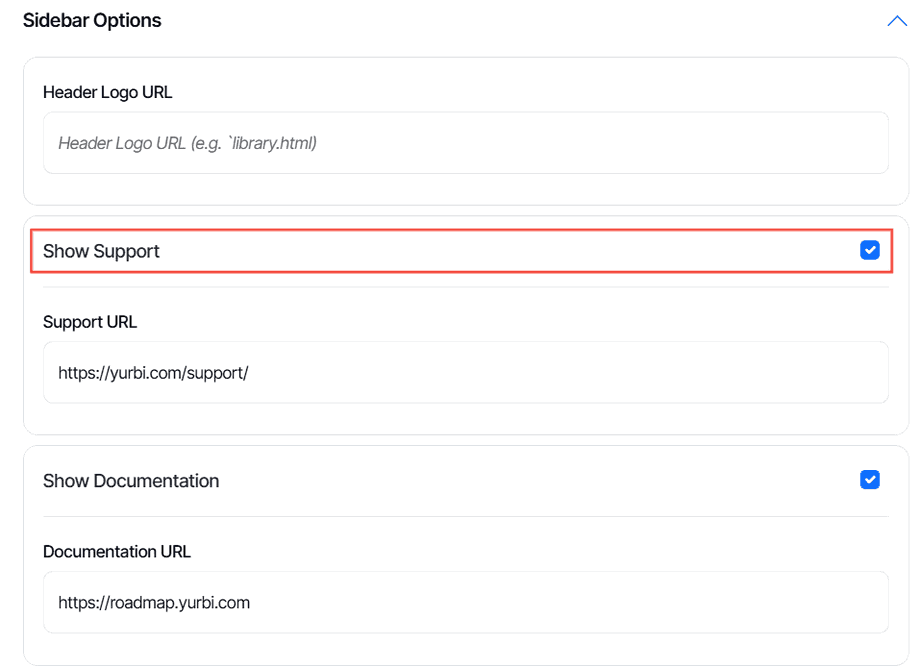Click the Show Documentation label text
Screen dimensions: 920x667
[x=131, y=481]
